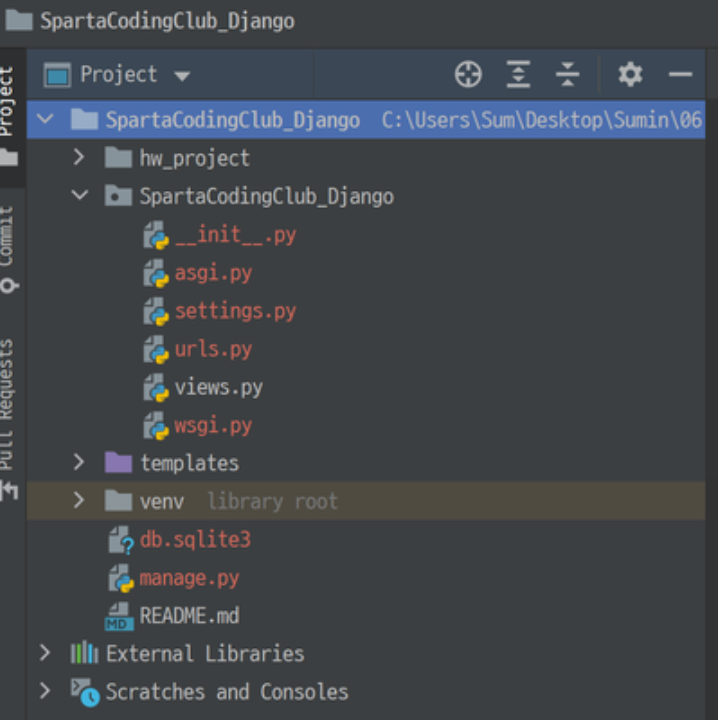Screen dimensions: 718x720
Task: Click the MD markdown icon beside README.md
Action: click(x=119, y=617)
